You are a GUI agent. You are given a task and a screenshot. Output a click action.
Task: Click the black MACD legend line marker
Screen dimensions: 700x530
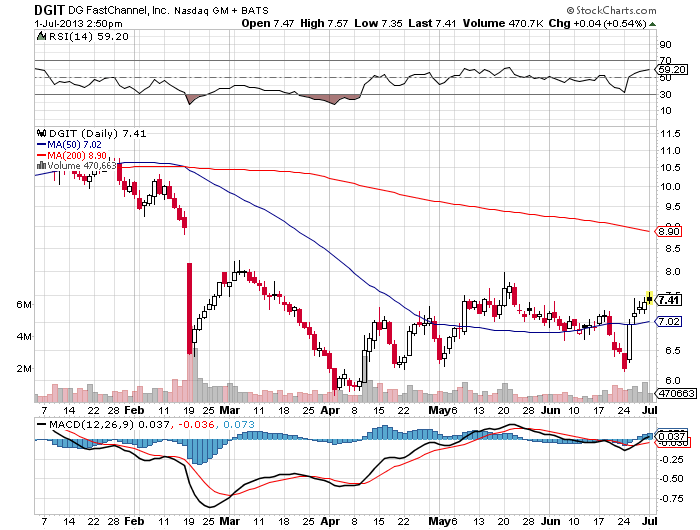pos(42,425)
